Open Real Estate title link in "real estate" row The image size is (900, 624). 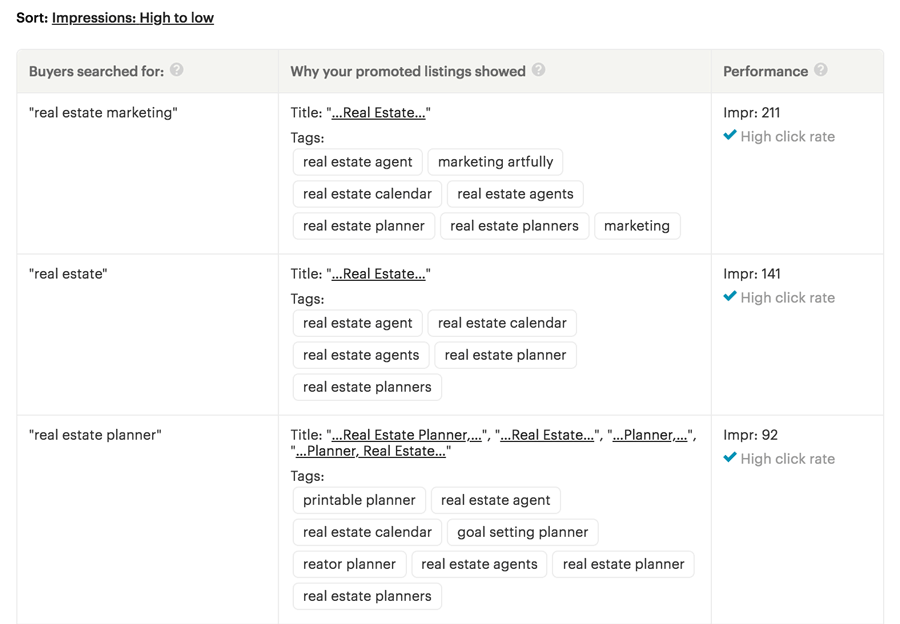point(378,274)
